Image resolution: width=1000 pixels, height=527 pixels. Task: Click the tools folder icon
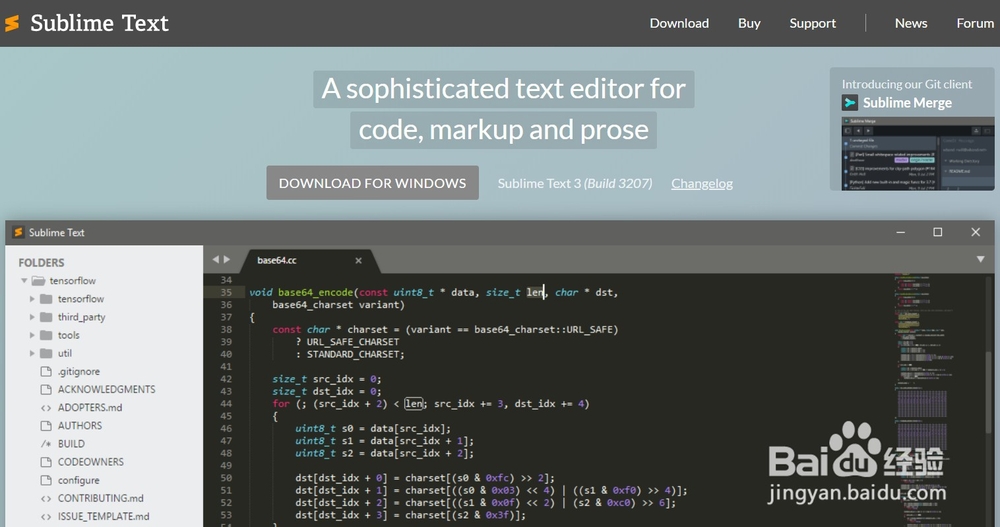[46, 335]
